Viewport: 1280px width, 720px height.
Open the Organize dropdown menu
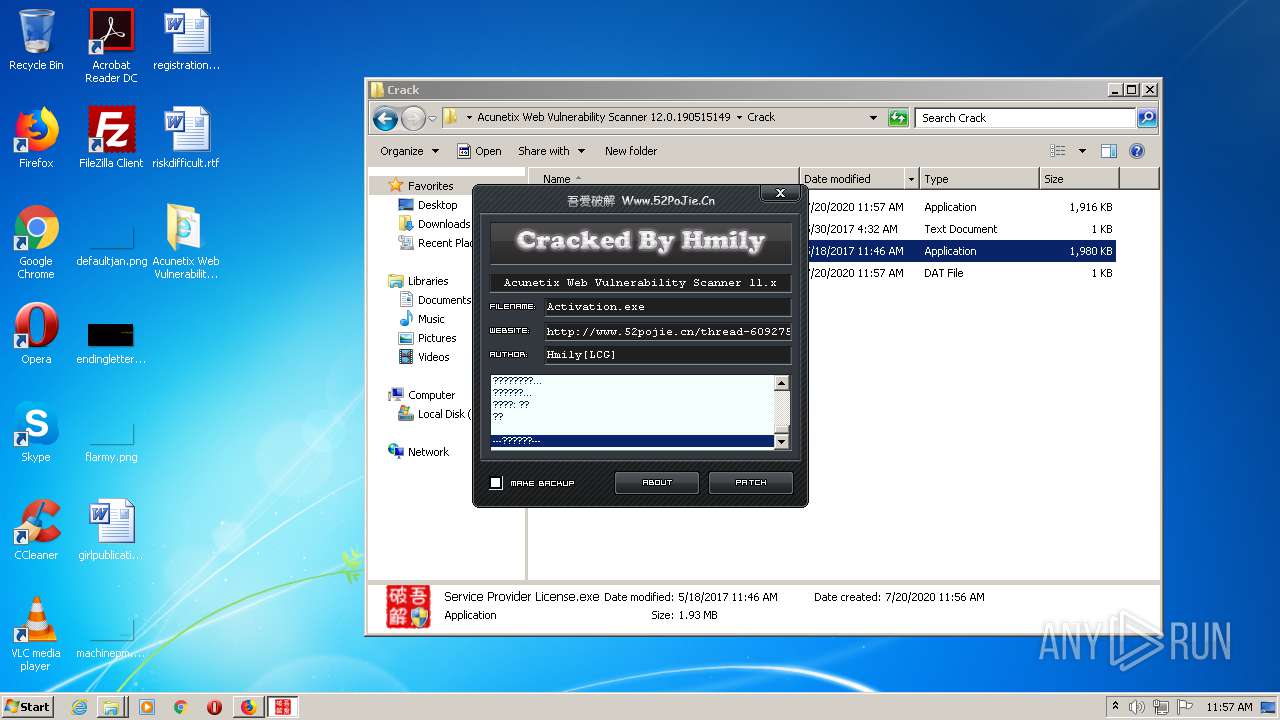coord(409,151)
